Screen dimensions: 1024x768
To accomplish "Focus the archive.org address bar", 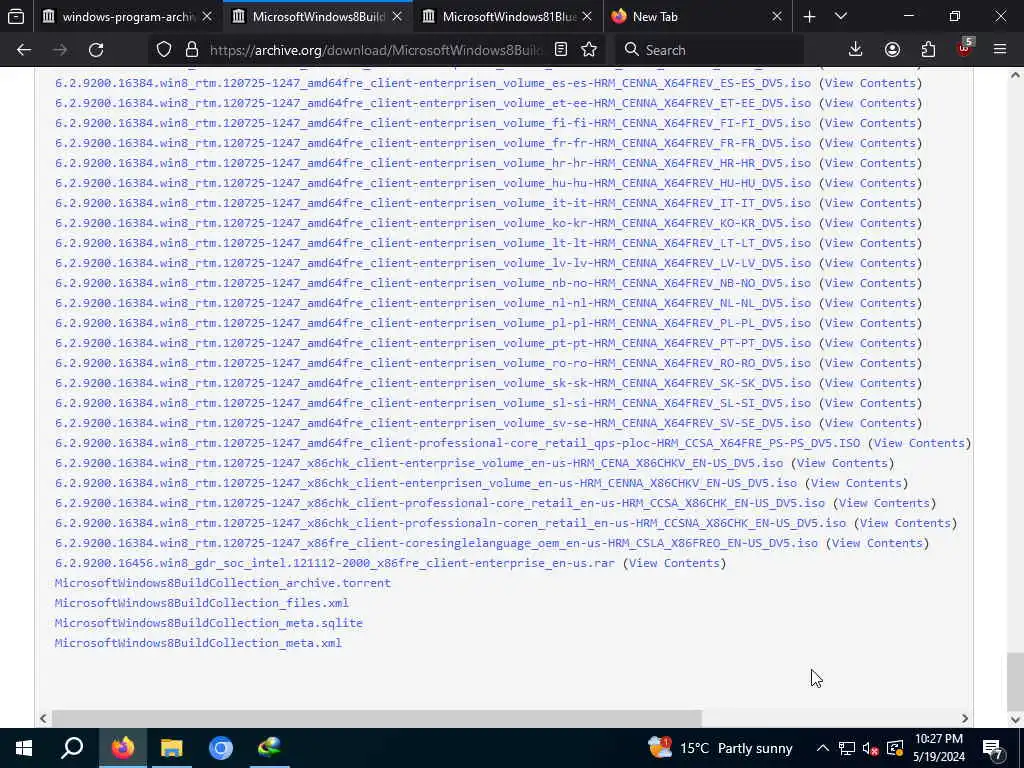I will (376, 50).
